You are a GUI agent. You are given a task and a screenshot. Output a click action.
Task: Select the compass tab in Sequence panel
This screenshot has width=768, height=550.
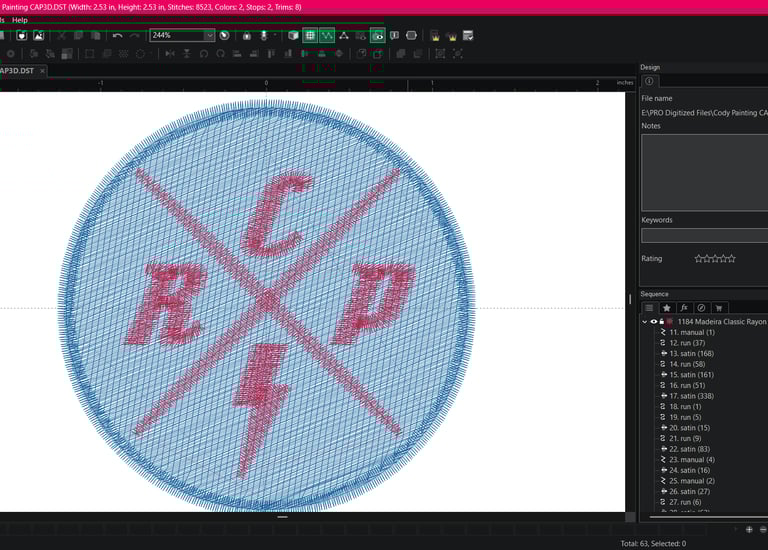(701, 308)
